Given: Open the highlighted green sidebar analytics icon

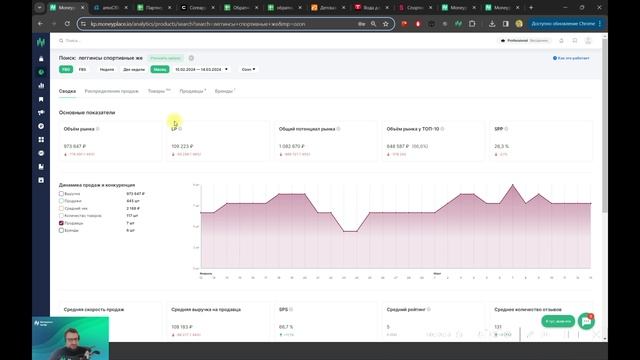Looking at the screenshot, I should click(41, 72).
